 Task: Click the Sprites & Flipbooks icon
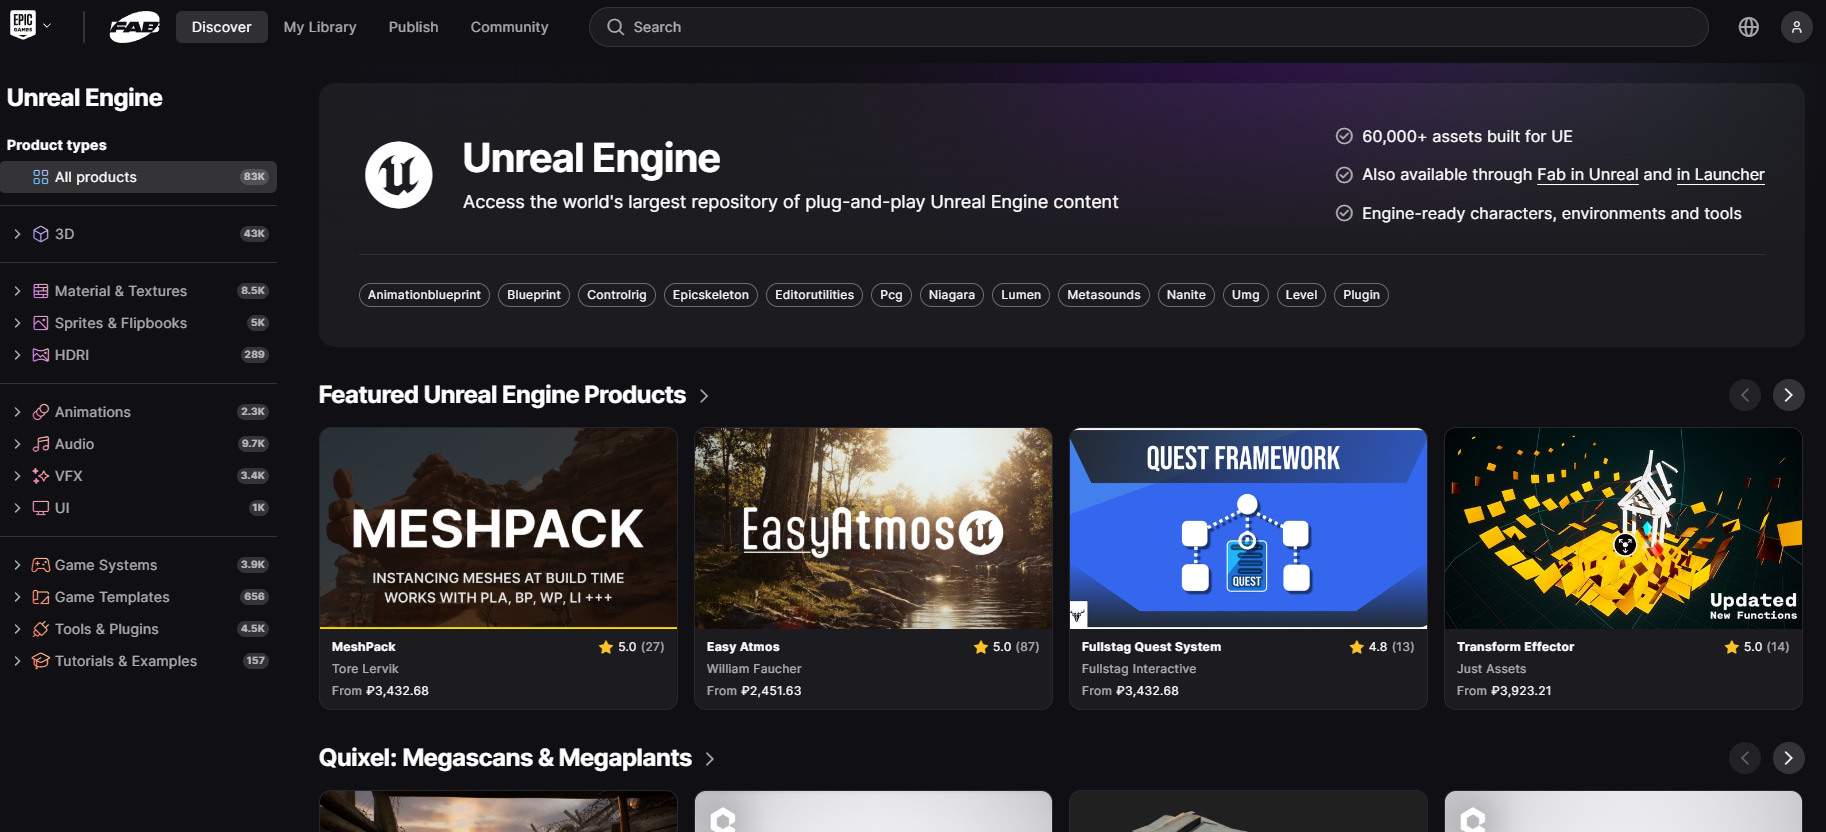[x=41, y=323]
